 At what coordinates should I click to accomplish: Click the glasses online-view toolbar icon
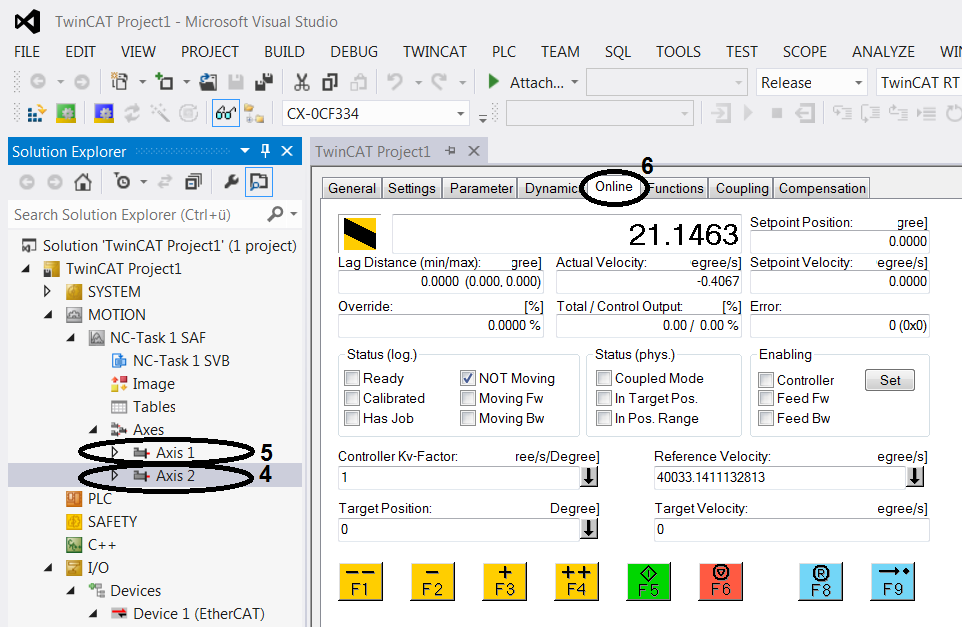click(225, 113)
